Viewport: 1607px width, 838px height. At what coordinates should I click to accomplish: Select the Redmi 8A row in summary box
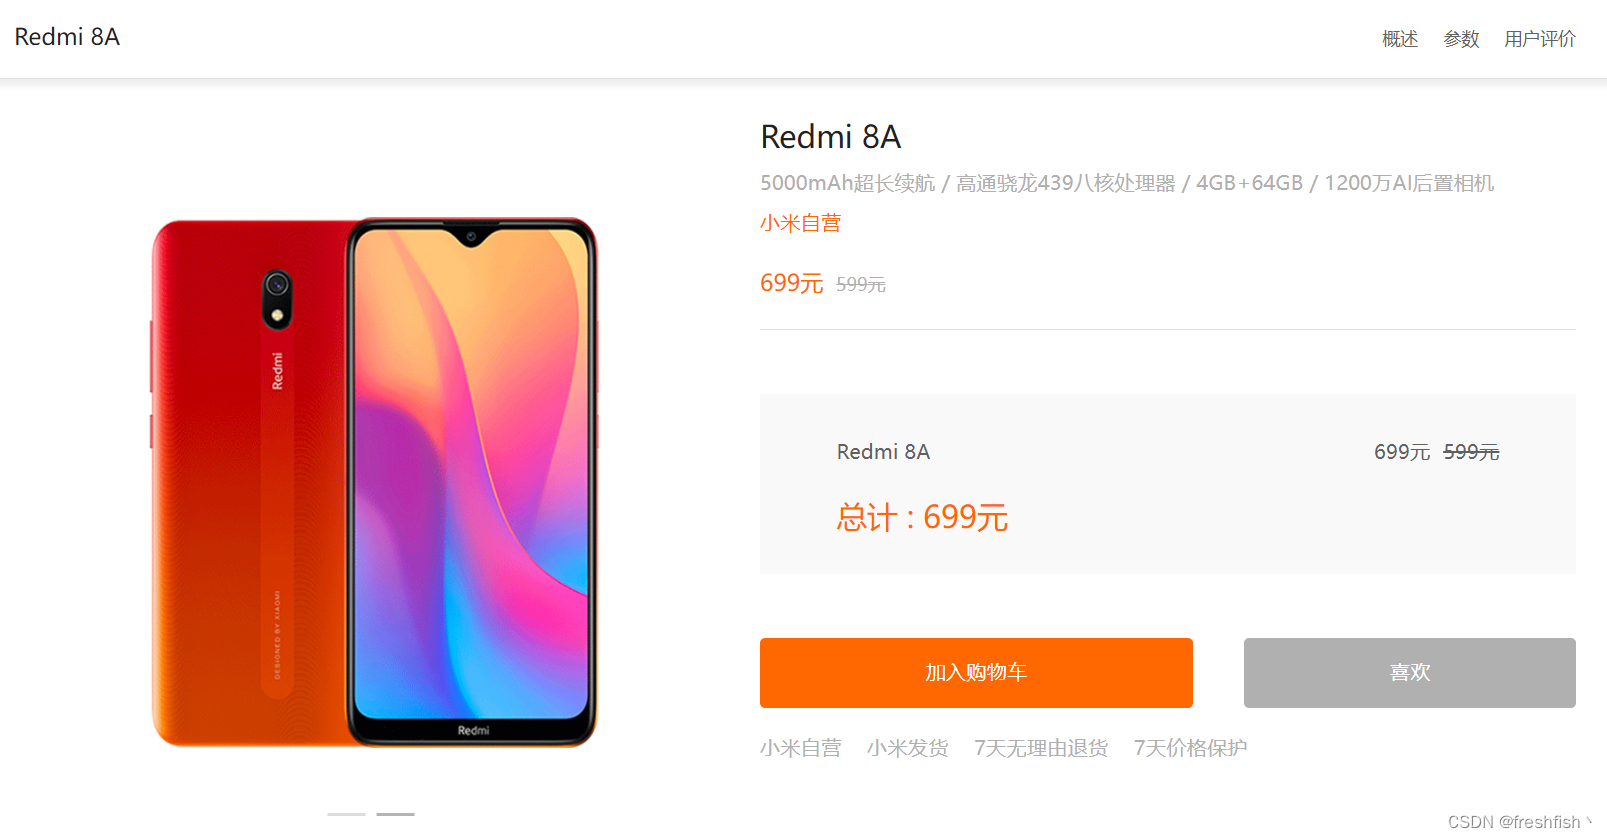pyautogui.click(x=1168, y=452)
